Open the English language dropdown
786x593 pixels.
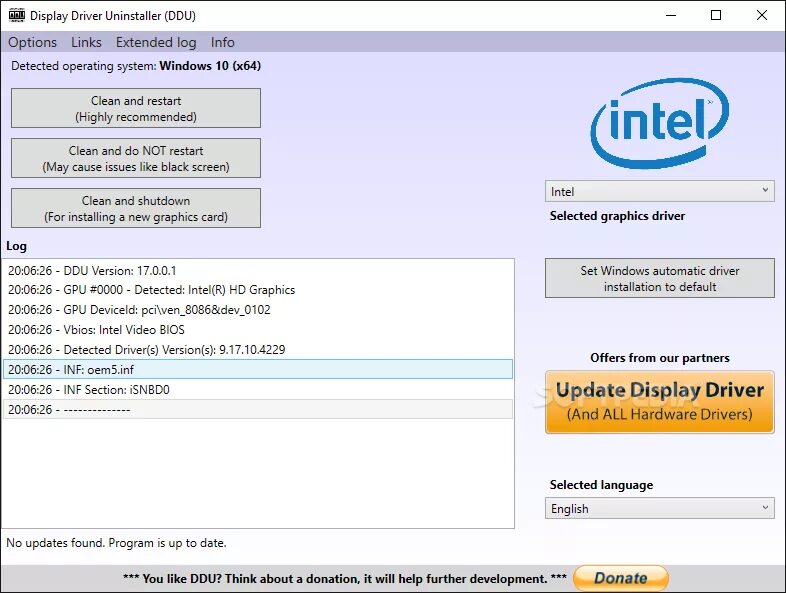(660, 508)
